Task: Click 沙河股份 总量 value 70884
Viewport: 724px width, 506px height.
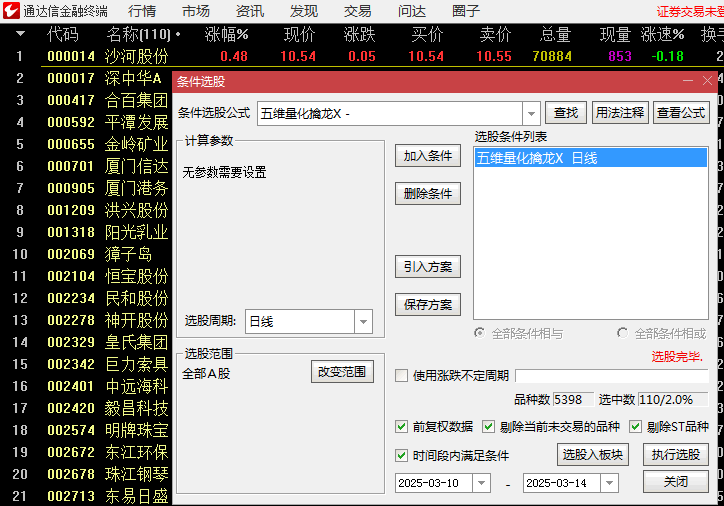Action: click(552, 56)
